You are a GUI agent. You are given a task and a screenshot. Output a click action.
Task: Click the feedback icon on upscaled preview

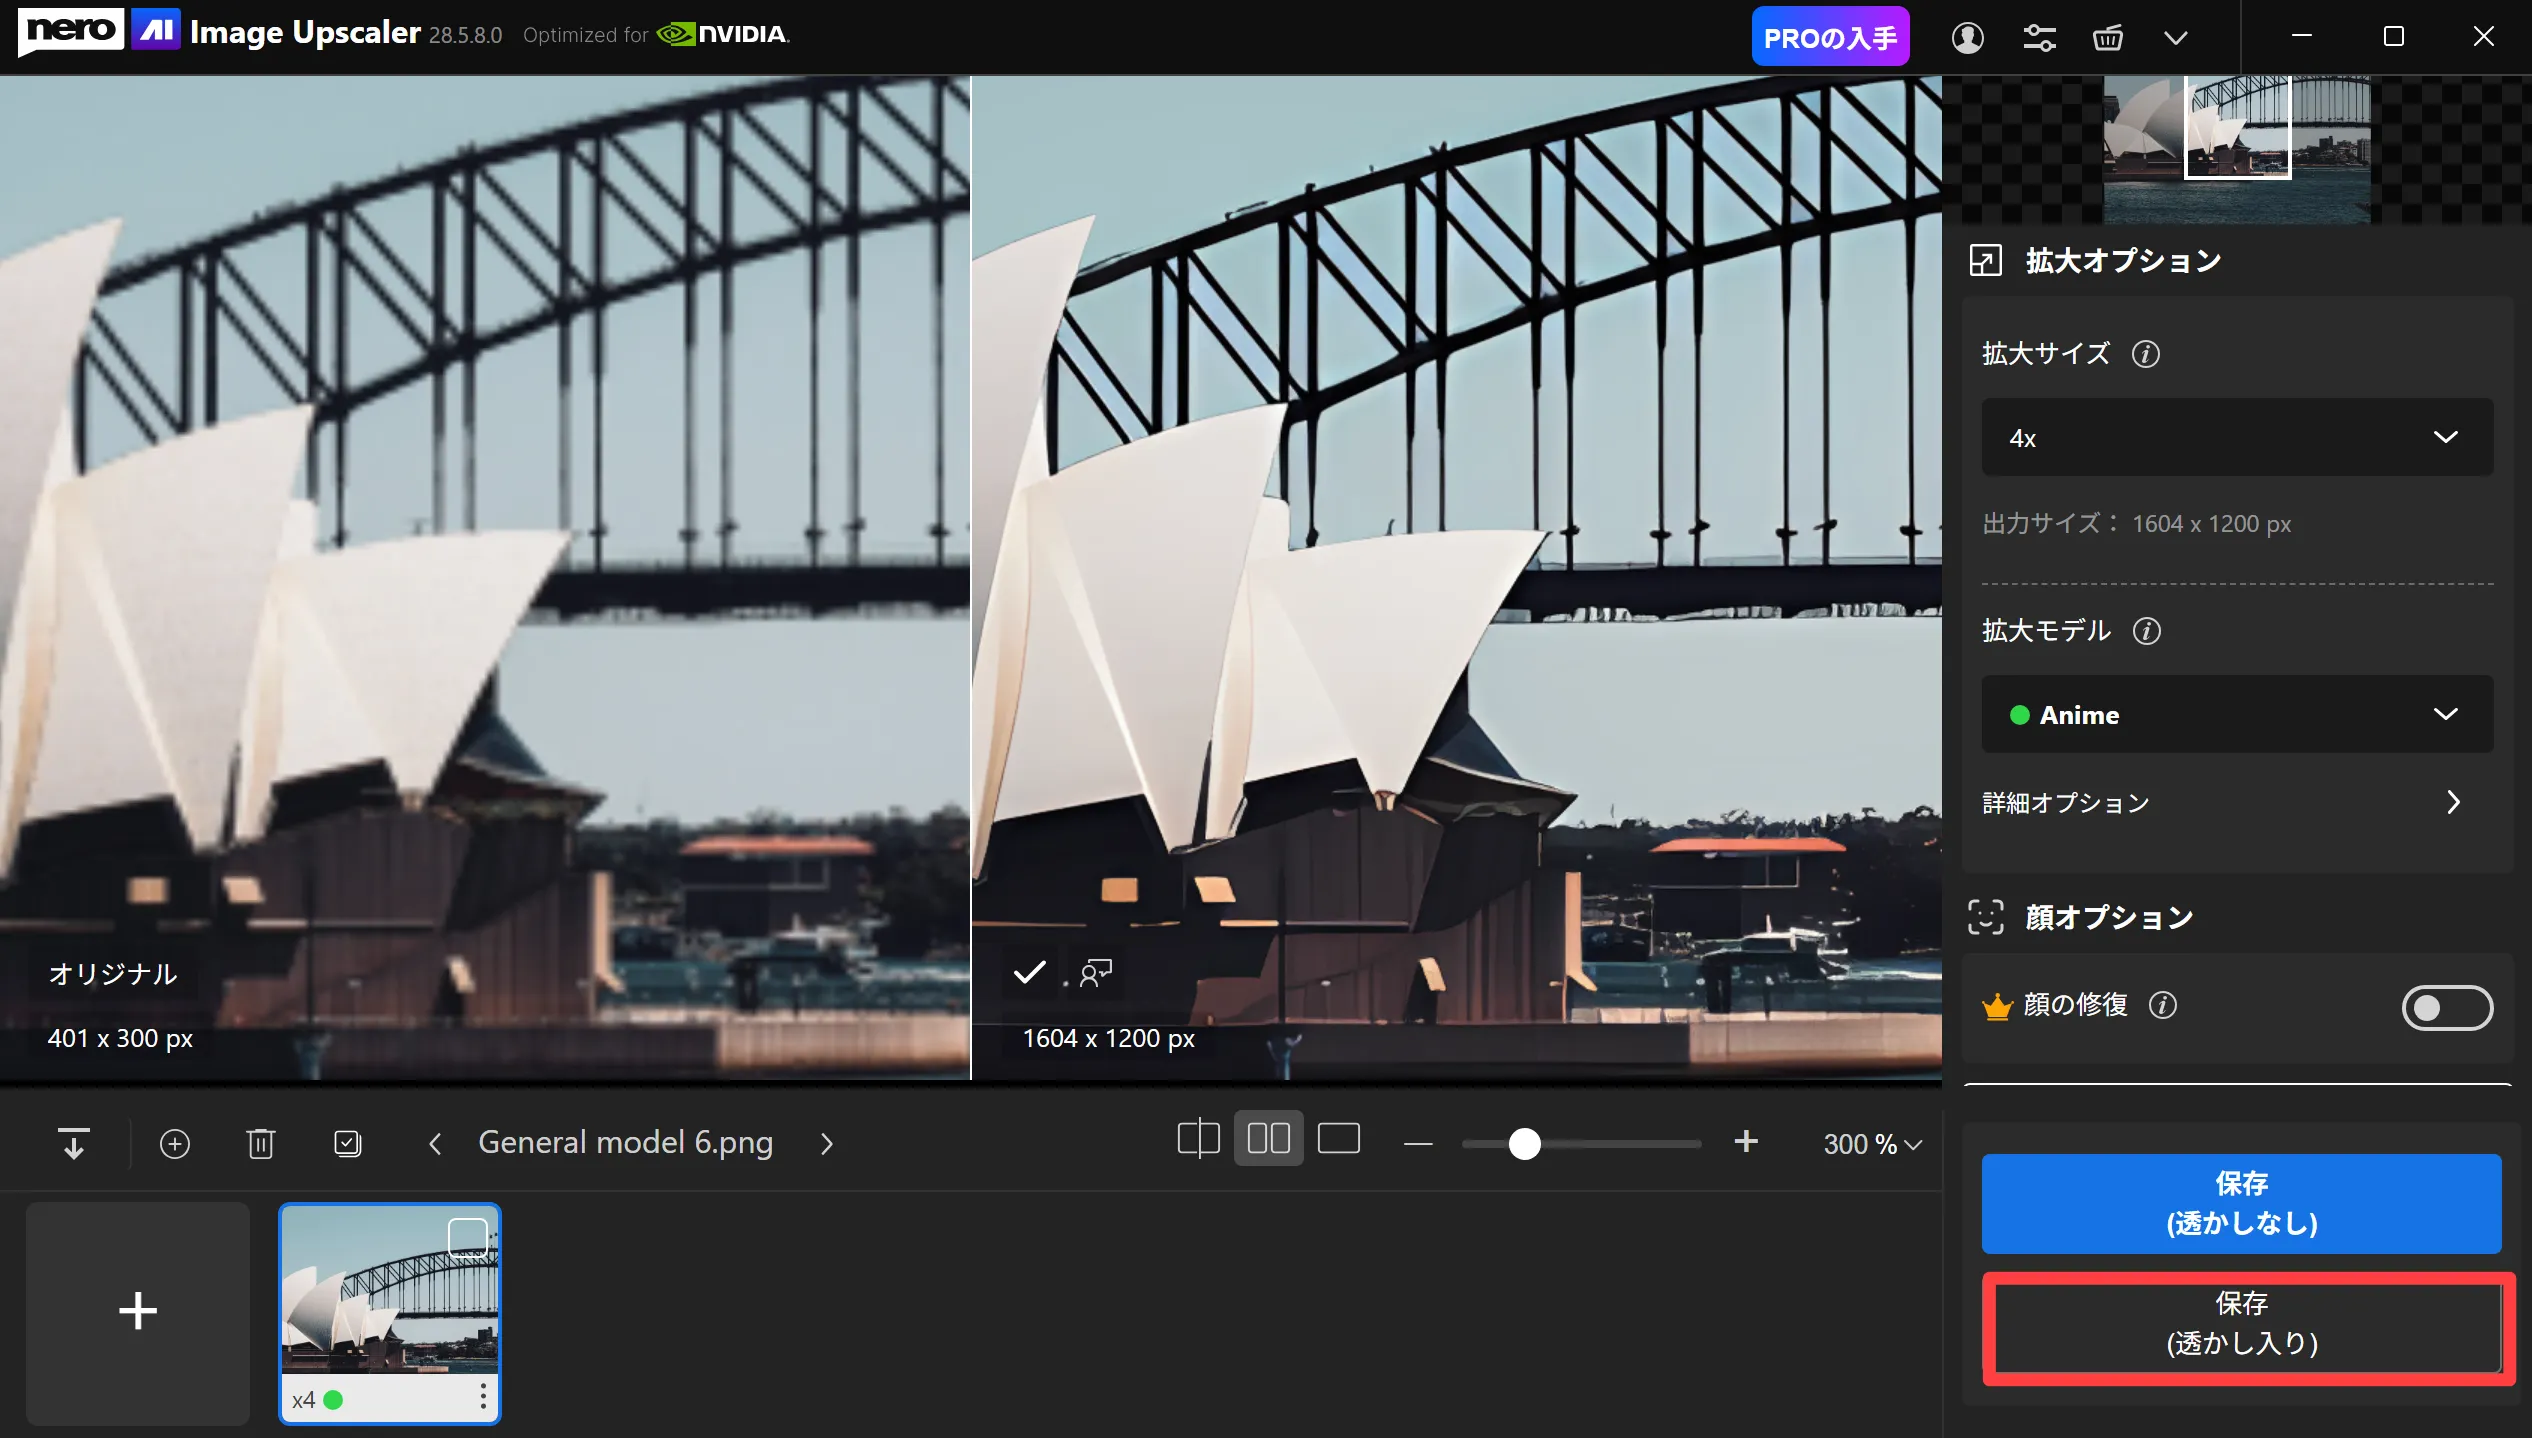(1096, 972)
